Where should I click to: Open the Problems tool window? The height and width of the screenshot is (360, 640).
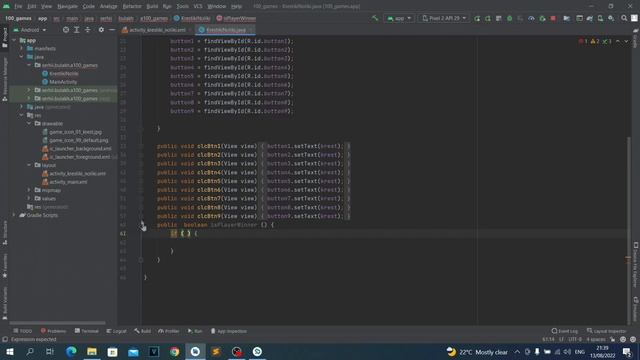point(53,331)
